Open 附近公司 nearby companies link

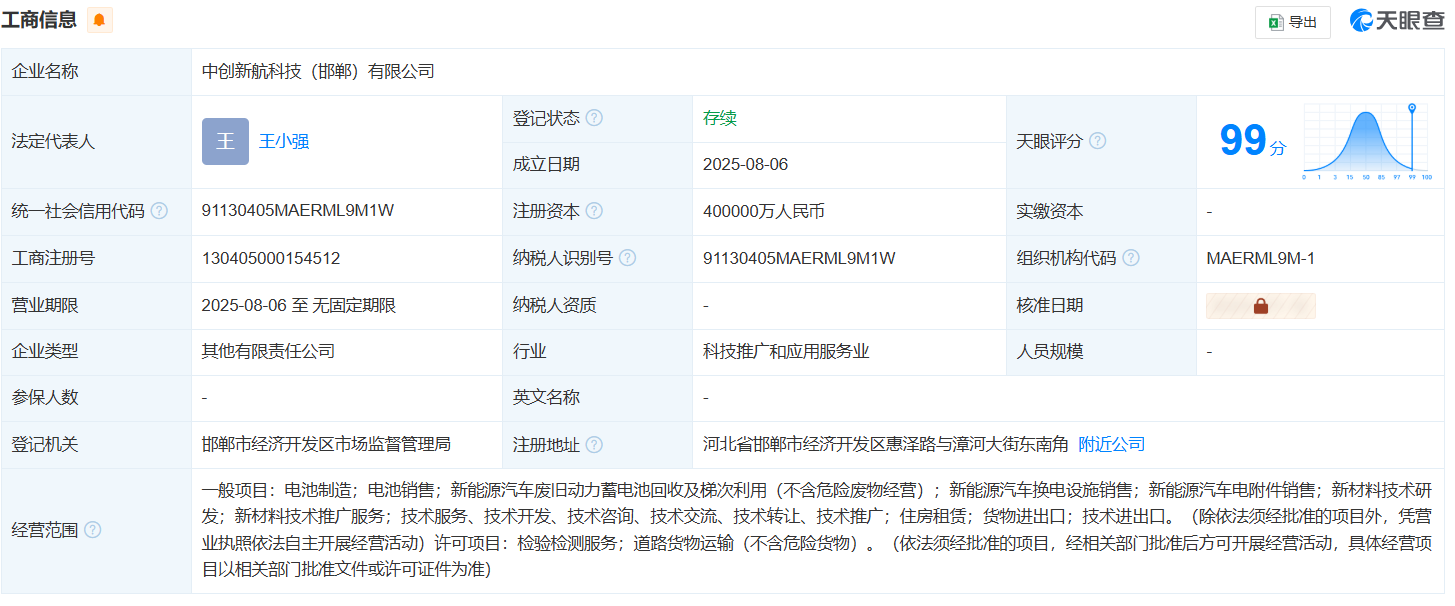(x=1111, y=444)
